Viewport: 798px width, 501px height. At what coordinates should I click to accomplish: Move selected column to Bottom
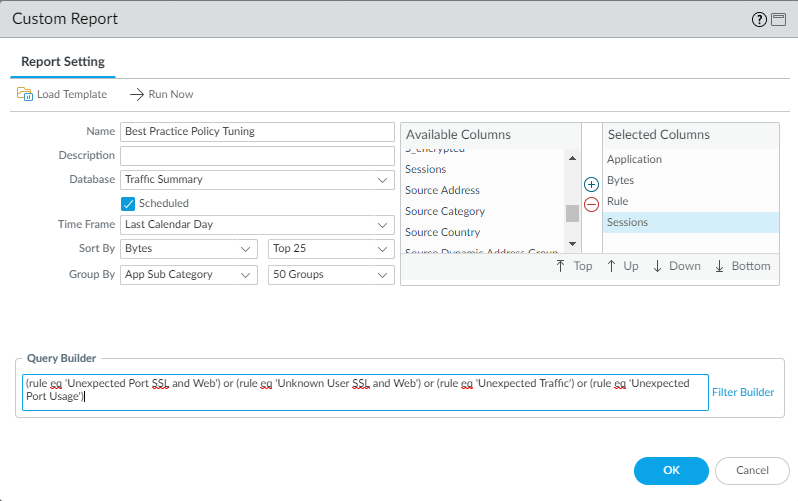click(741, 266)
